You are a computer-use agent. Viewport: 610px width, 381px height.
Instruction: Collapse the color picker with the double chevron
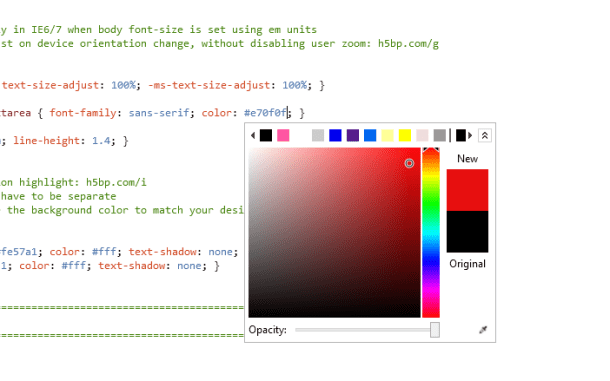coord(484,135)
